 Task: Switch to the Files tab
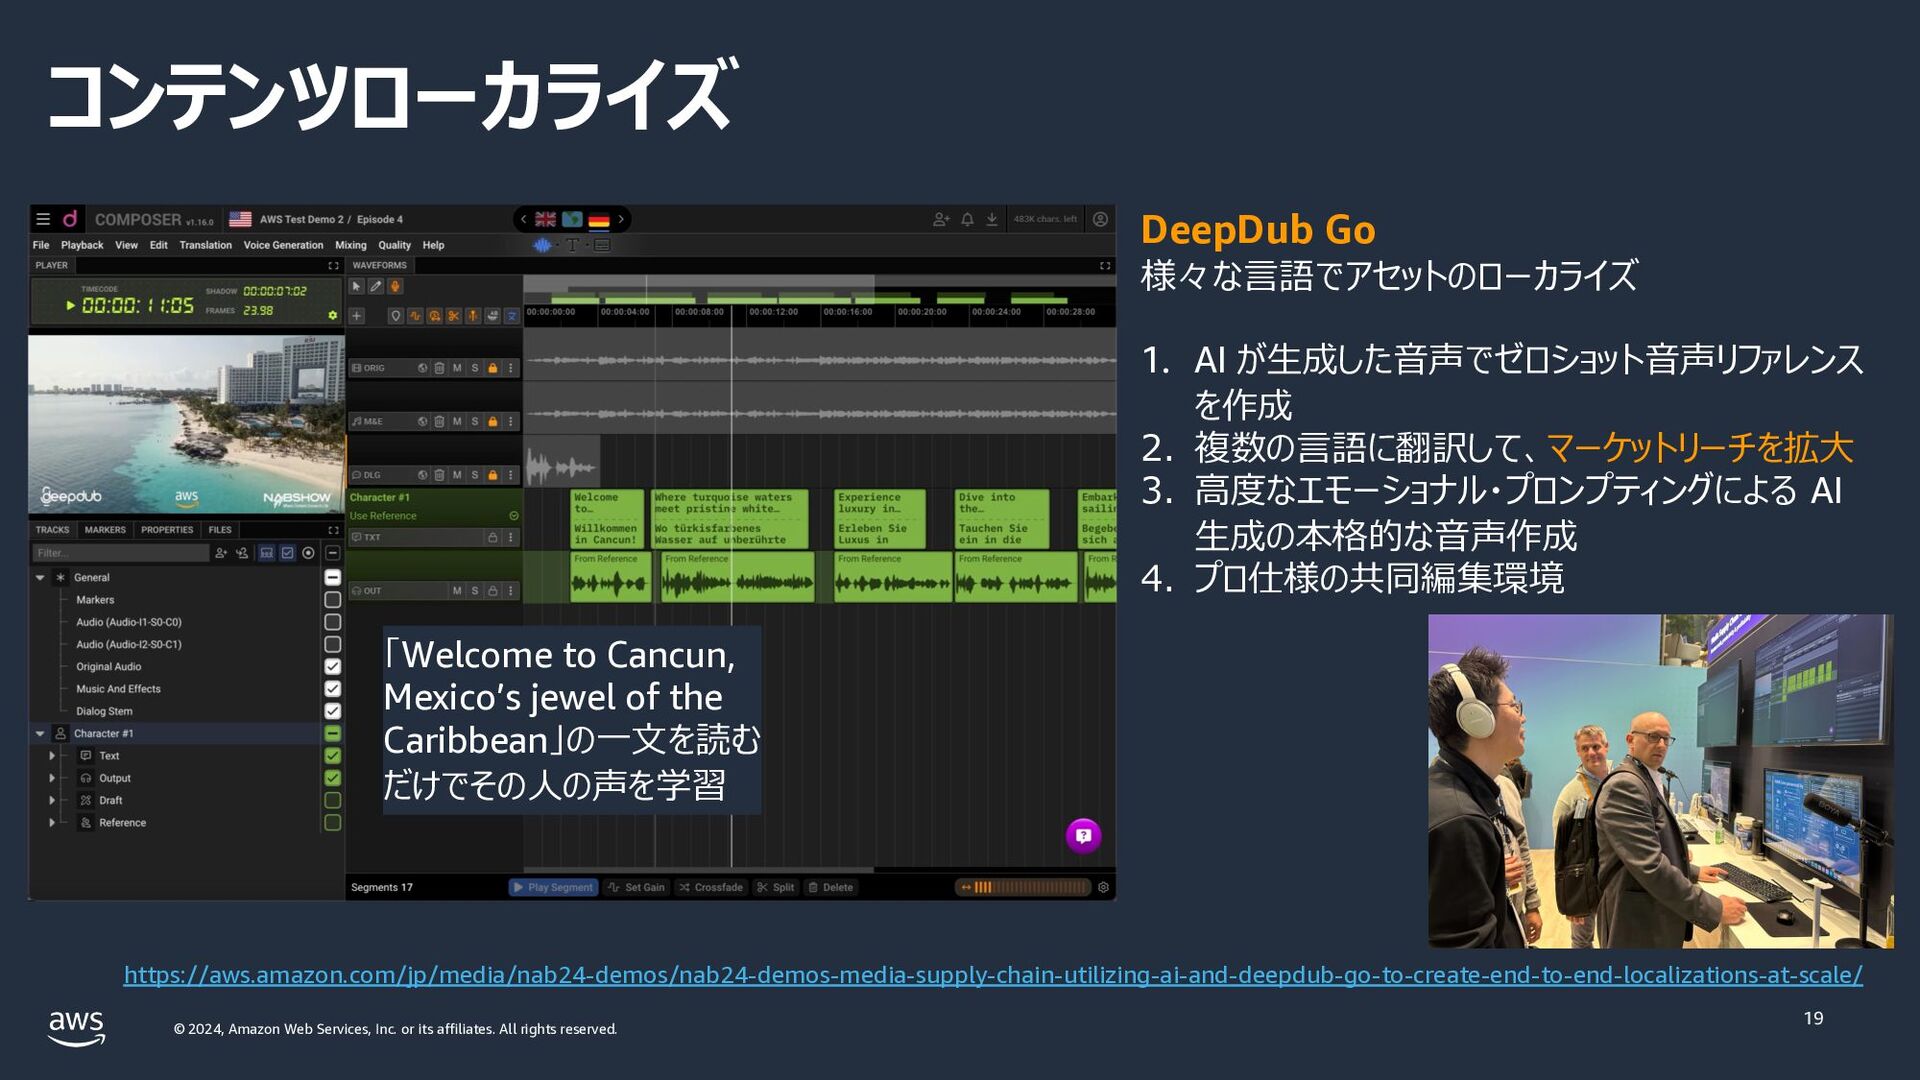[x=220, y=530]
